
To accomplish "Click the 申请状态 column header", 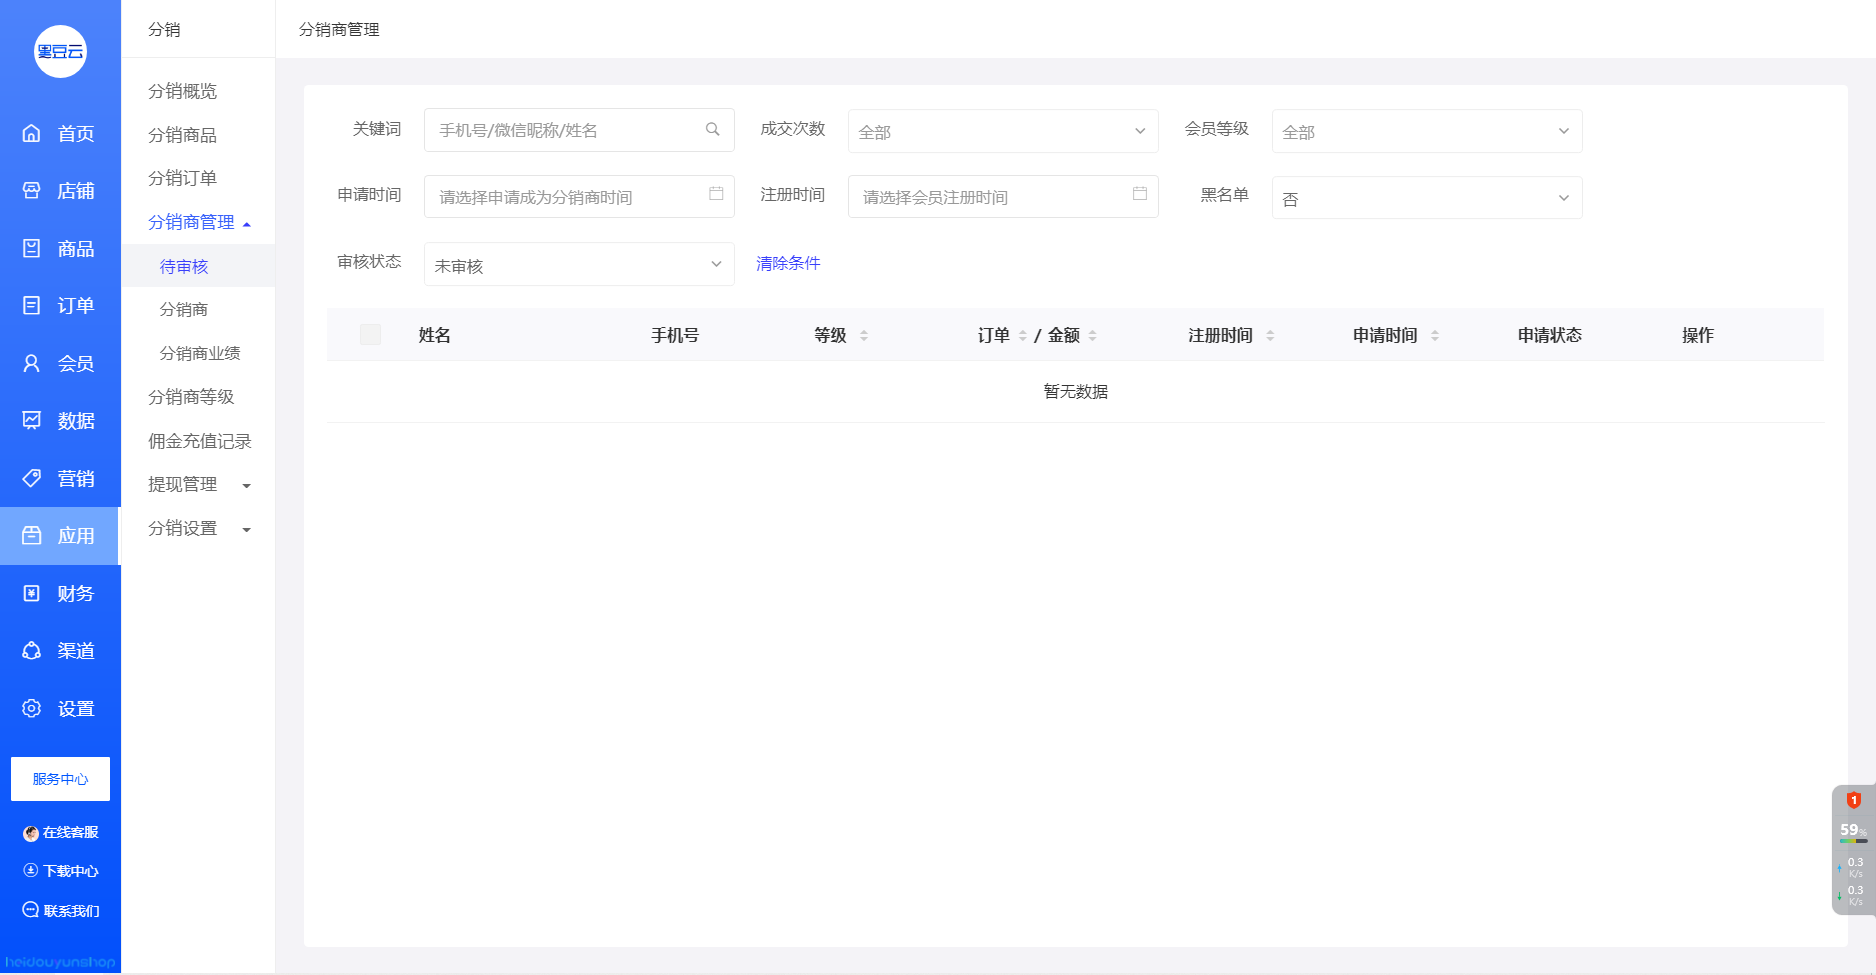I will pos(1550,335).
